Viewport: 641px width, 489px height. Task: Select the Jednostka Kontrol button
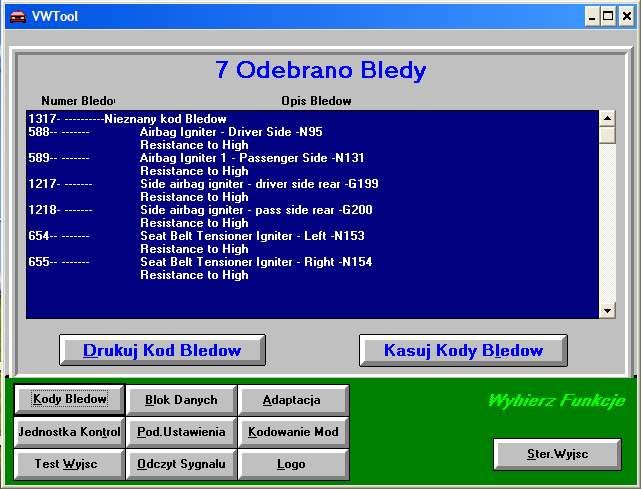point(69,432)
